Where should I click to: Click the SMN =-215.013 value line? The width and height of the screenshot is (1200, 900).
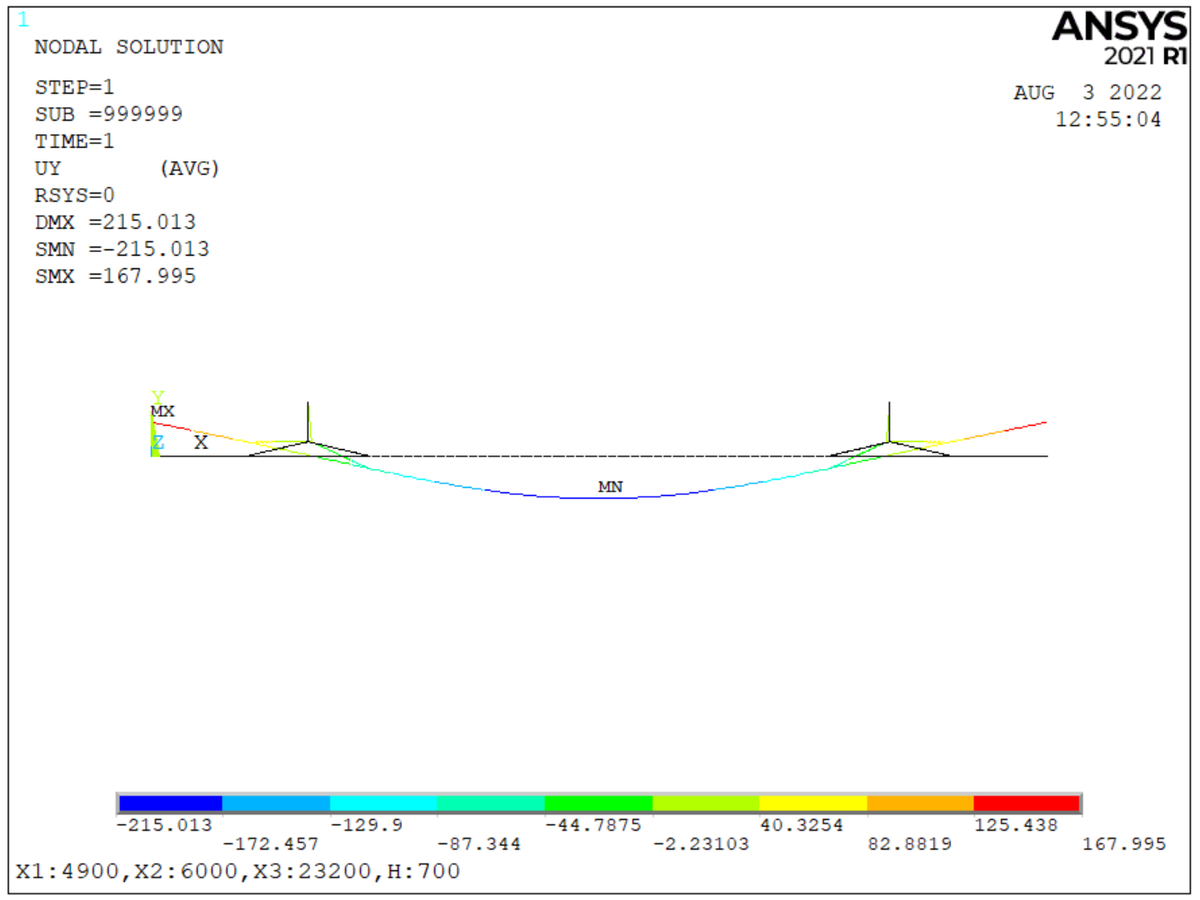(x=122, y=249)
